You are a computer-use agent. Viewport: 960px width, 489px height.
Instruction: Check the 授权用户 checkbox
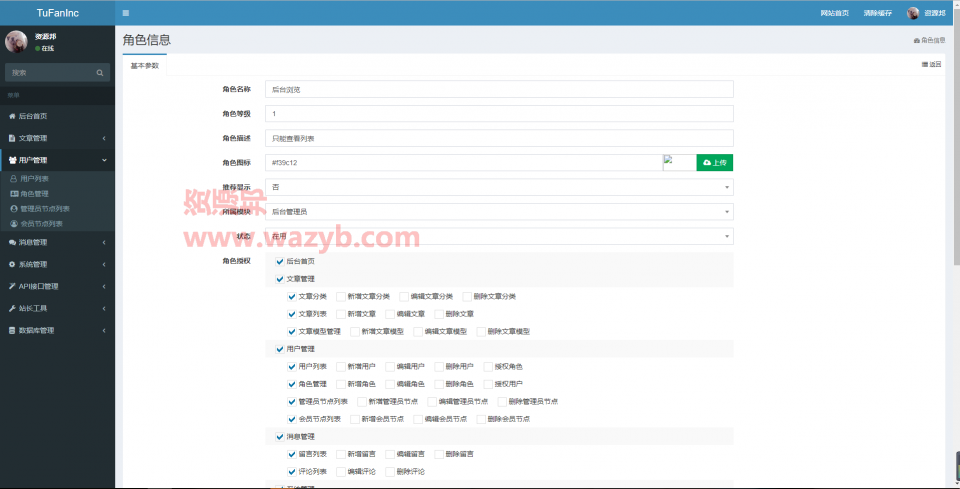(x=488, y=384)
